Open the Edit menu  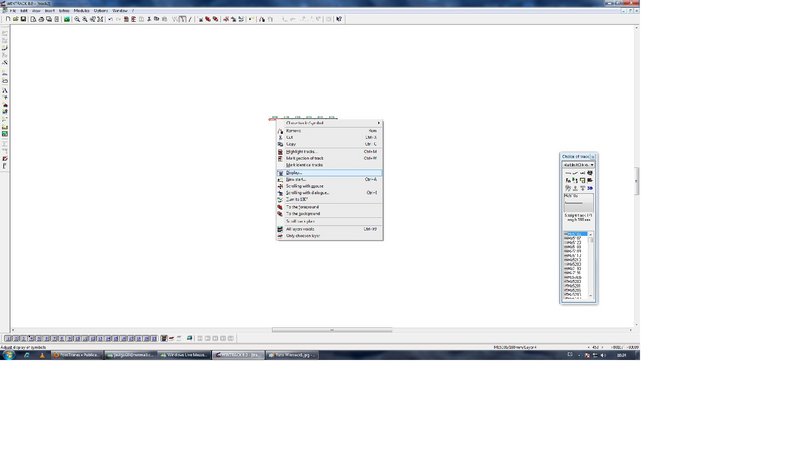point(23,10)
